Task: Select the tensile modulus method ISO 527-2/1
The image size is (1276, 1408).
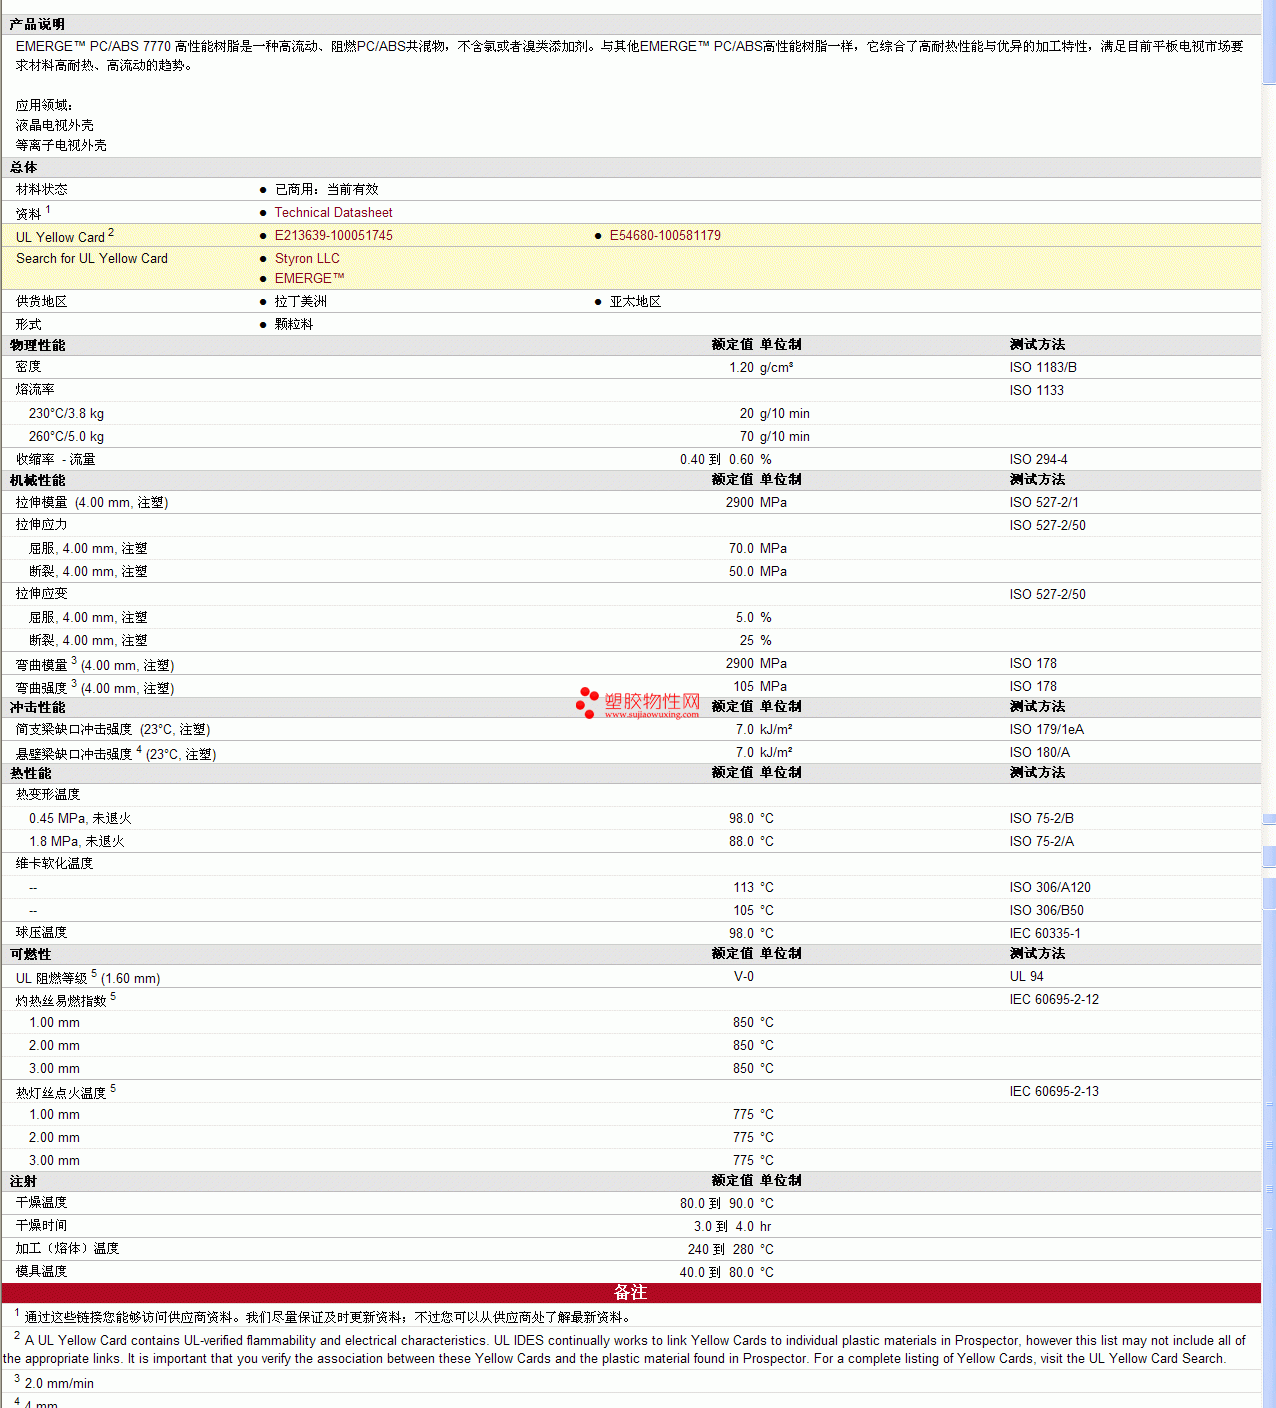Action: 1044,502
